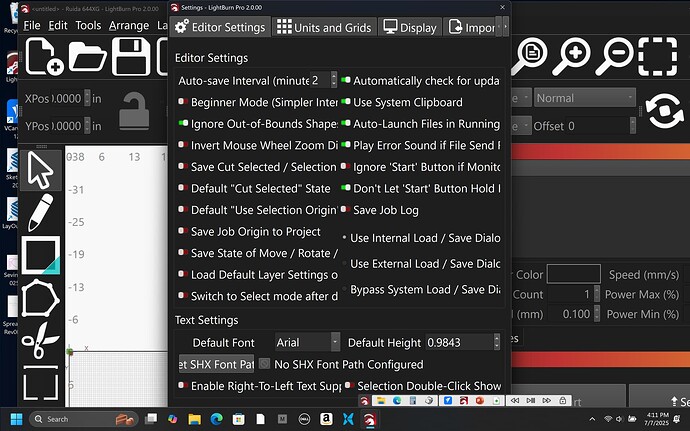Enable Save Job Origin to Project
This screenshot has height=431, width=690.
click(x=183, y=231)
